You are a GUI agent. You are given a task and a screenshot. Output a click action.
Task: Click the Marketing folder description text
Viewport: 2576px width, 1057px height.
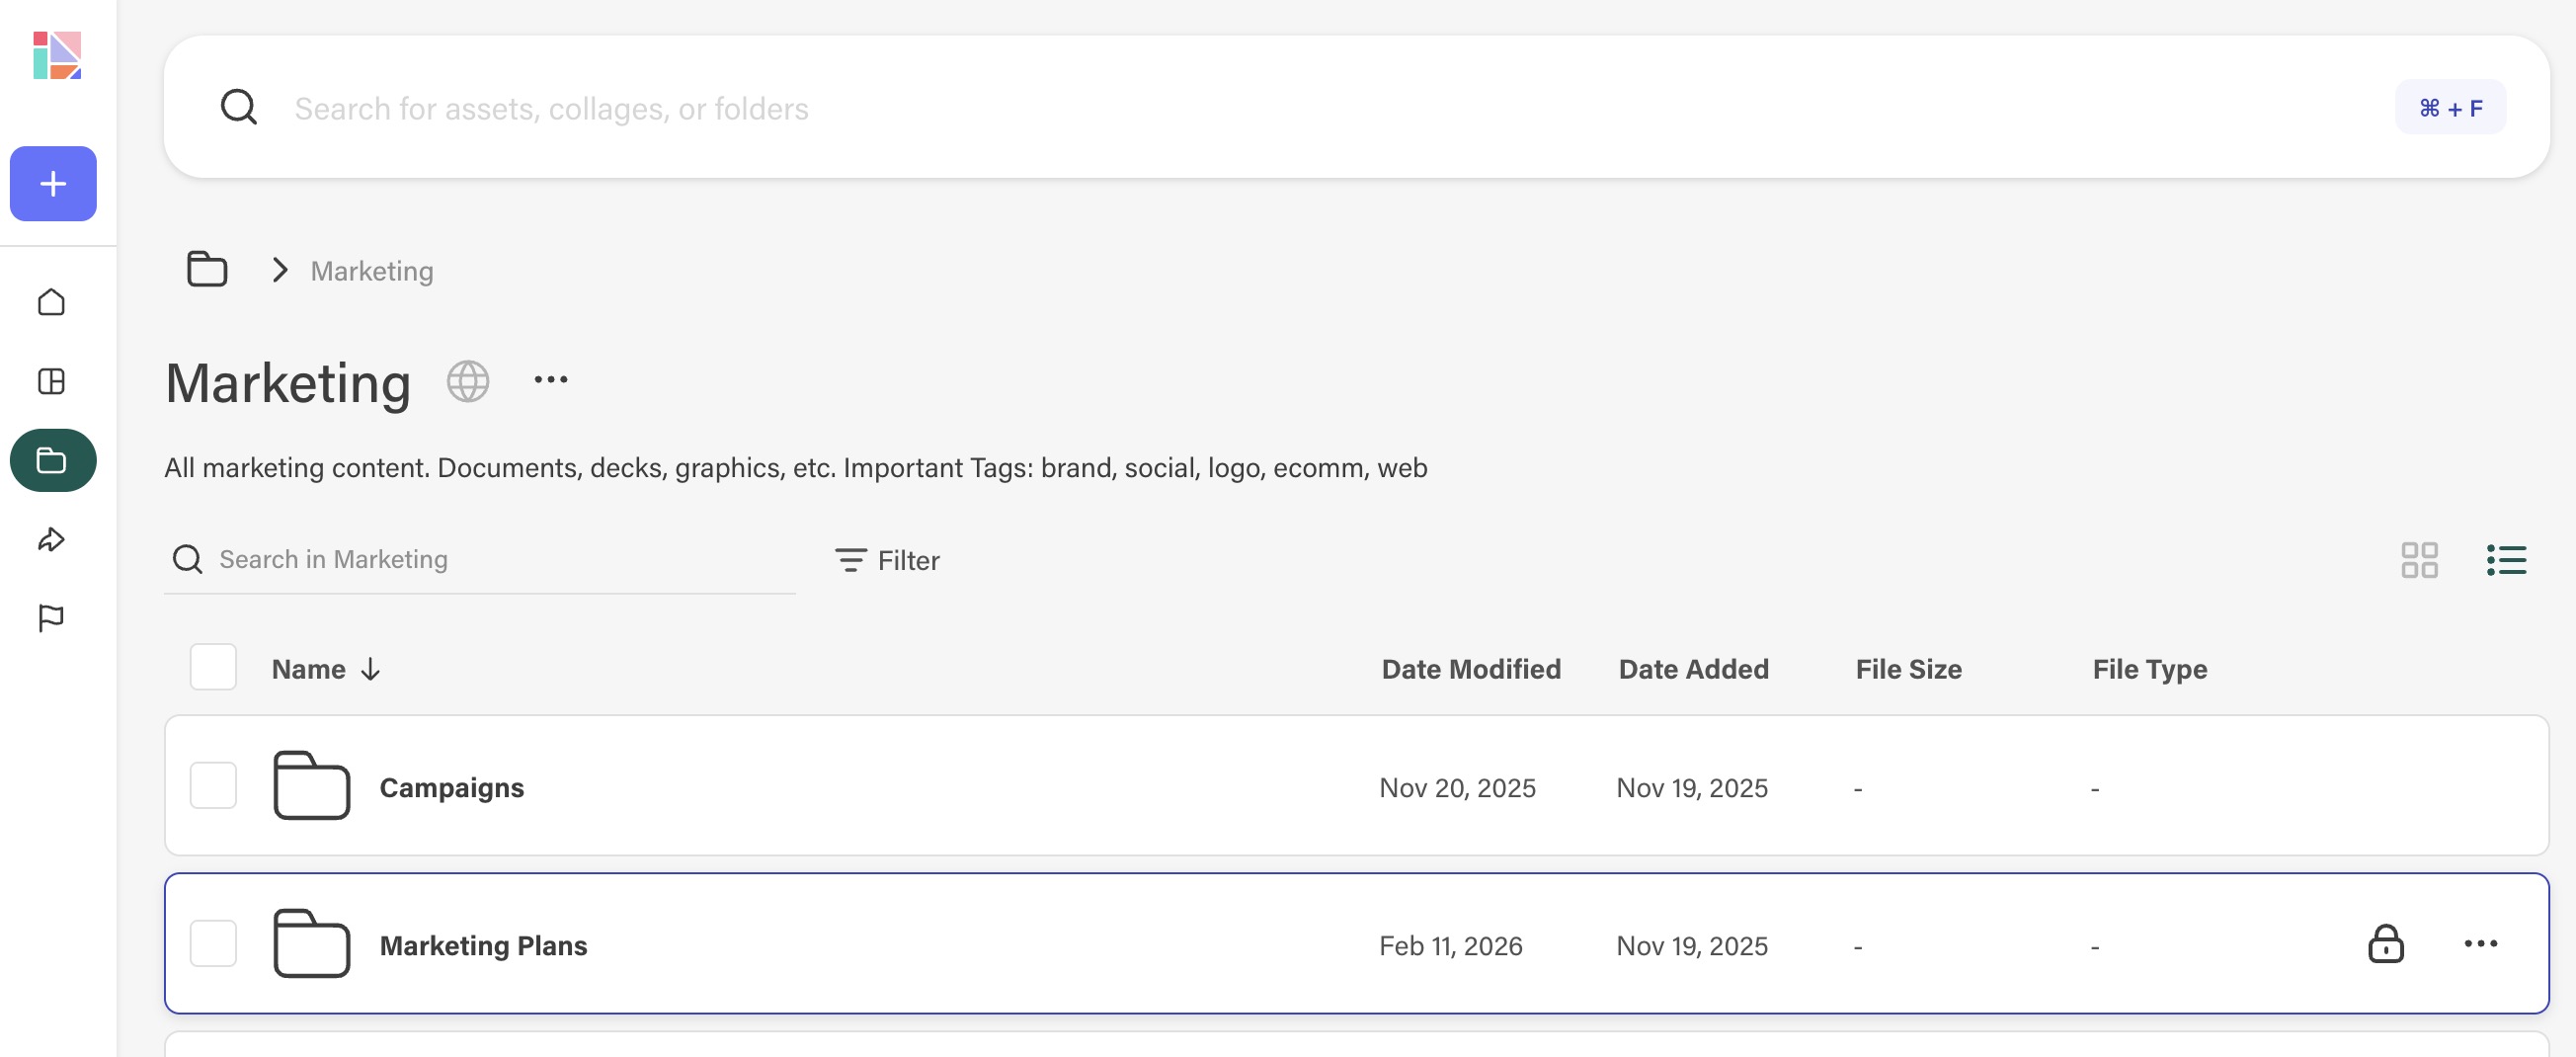click(795, 468)
